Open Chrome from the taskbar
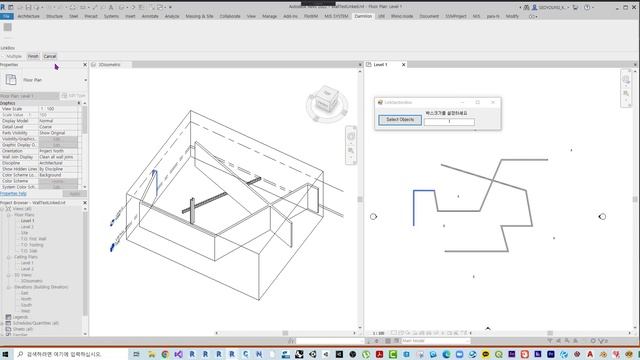The image size is (640, 360). (165, 354)
